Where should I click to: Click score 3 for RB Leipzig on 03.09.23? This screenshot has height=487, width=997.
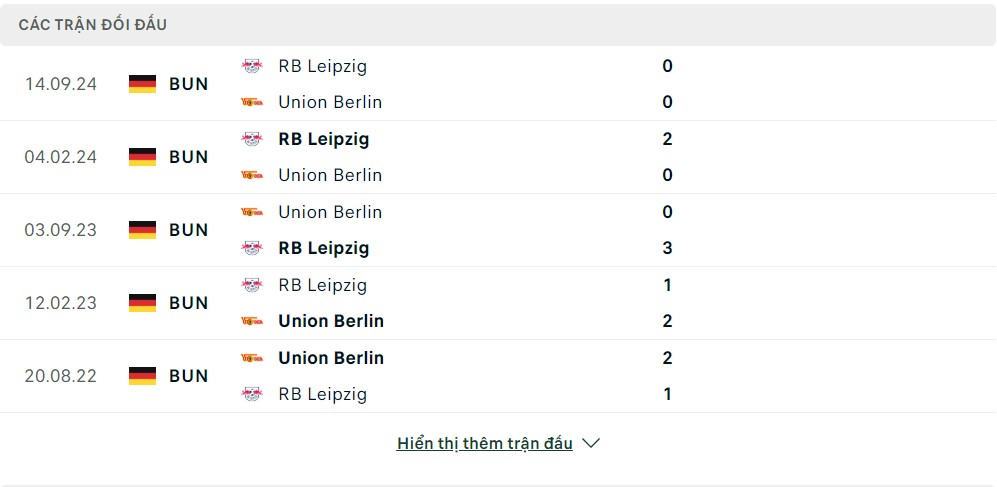(667, 248)
